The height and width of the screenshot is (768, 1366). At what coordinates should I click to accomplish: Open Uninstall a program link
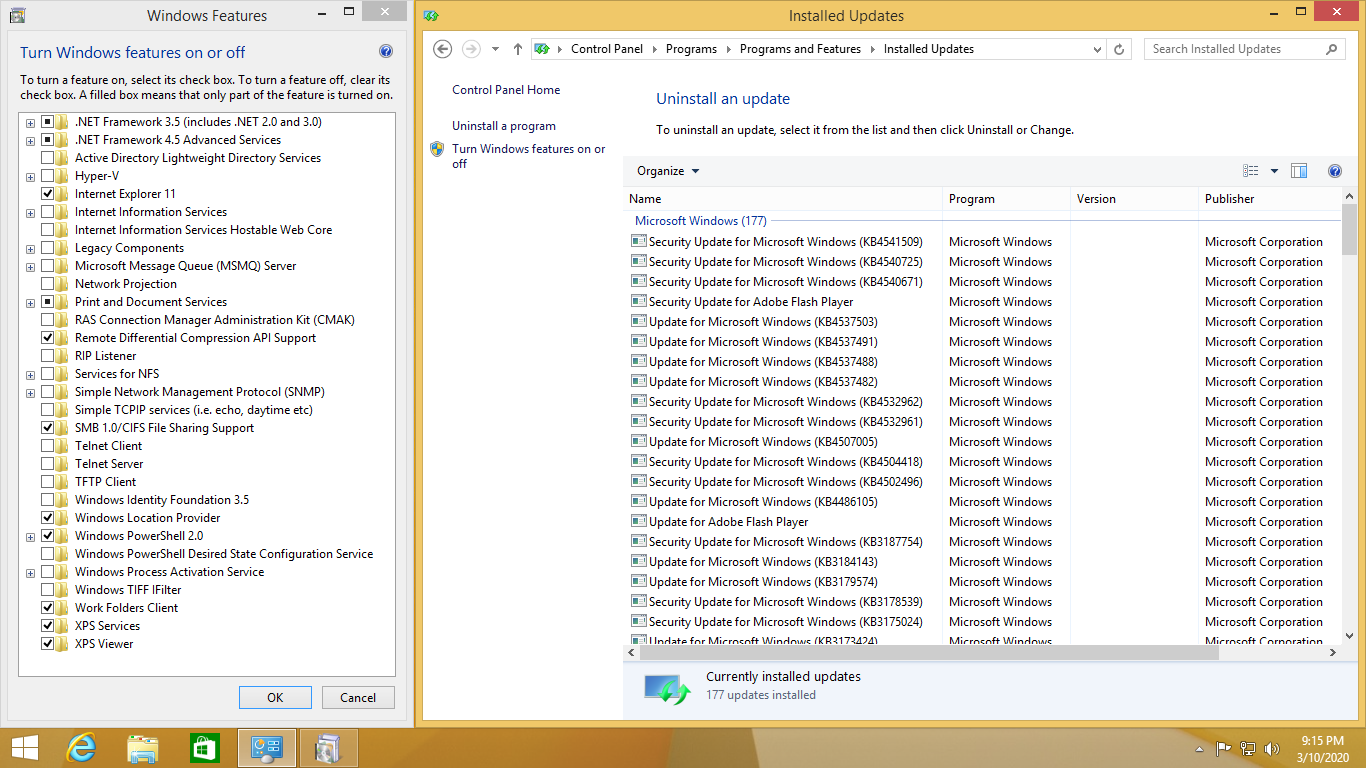pos(504,126)
